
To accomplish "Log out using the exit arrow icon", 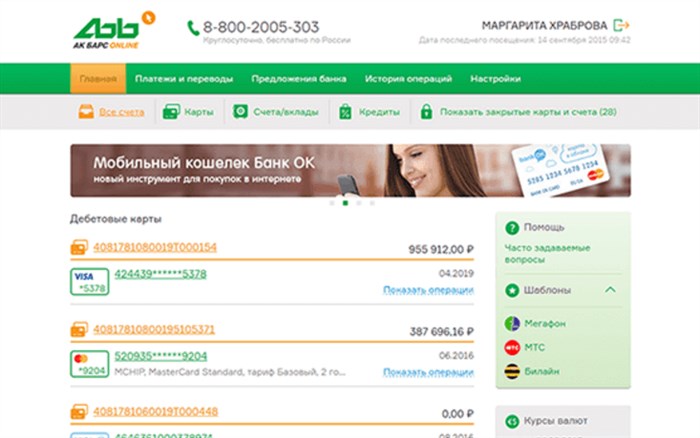I will pos(621,25).
